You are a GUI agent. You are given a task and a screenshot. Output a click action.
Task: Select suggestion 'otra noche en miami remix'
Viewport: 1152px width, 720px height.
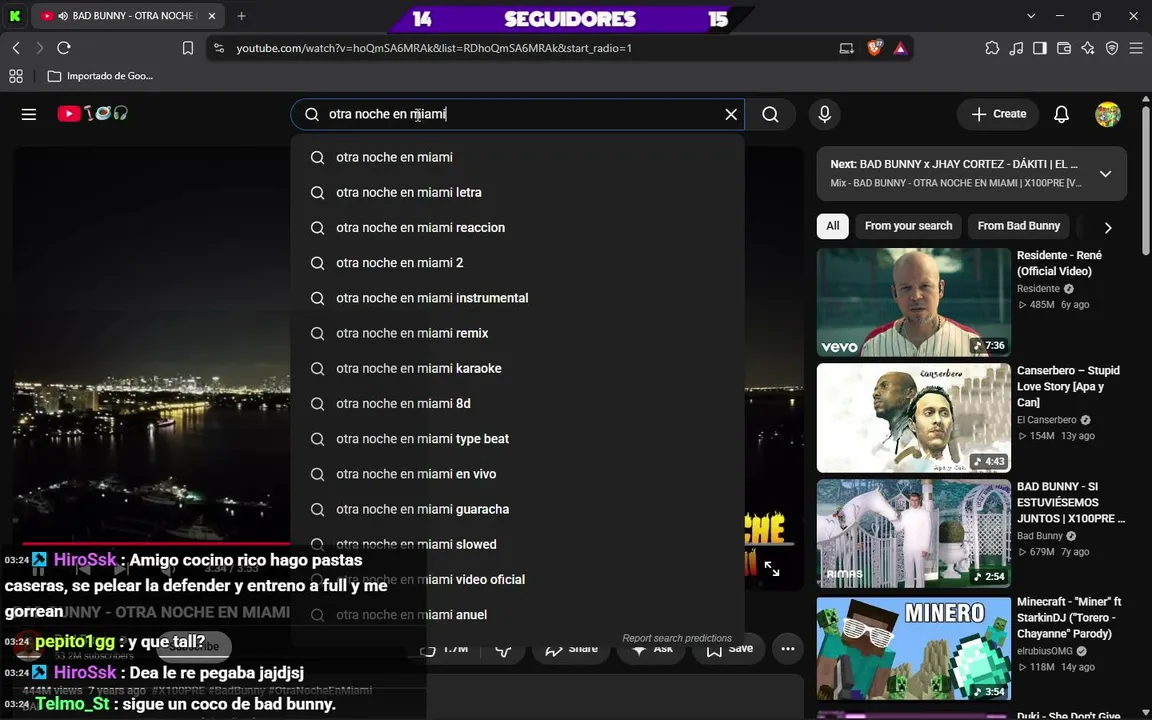(517, 334)
